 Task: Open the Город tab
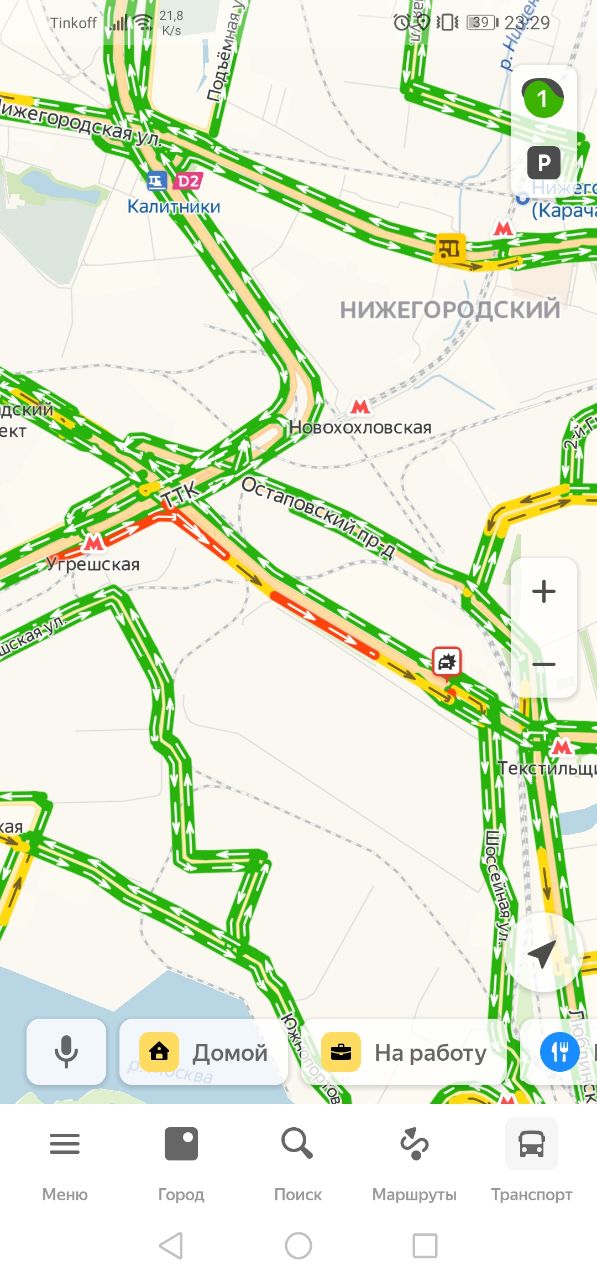point(181,1163)
